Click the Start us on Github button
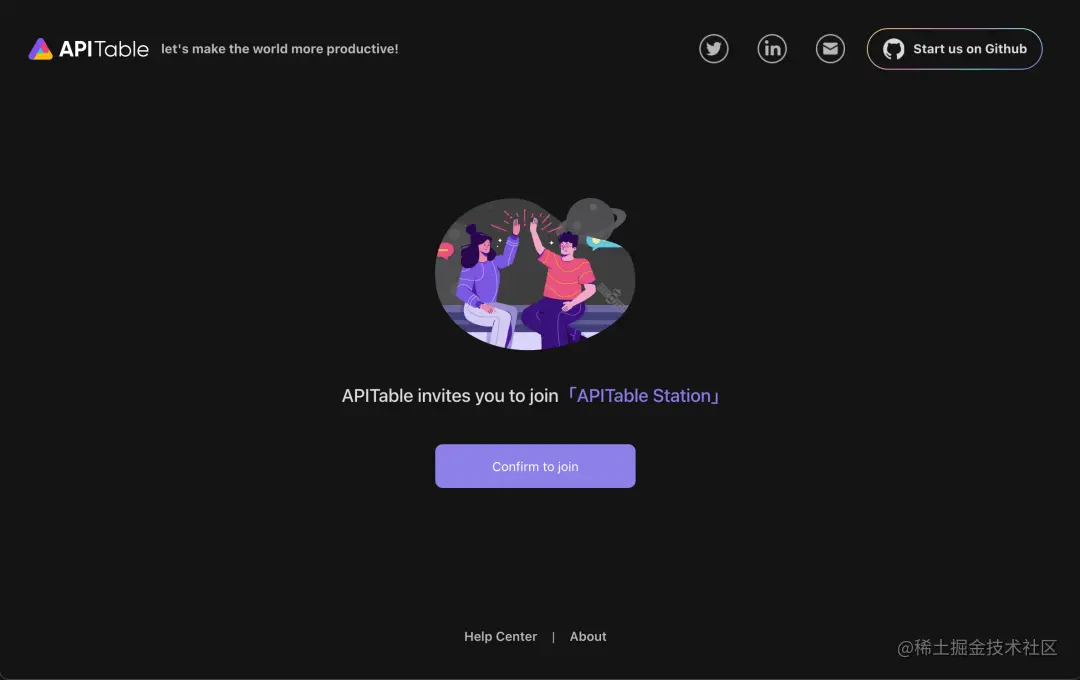 (x=954, y=49)
